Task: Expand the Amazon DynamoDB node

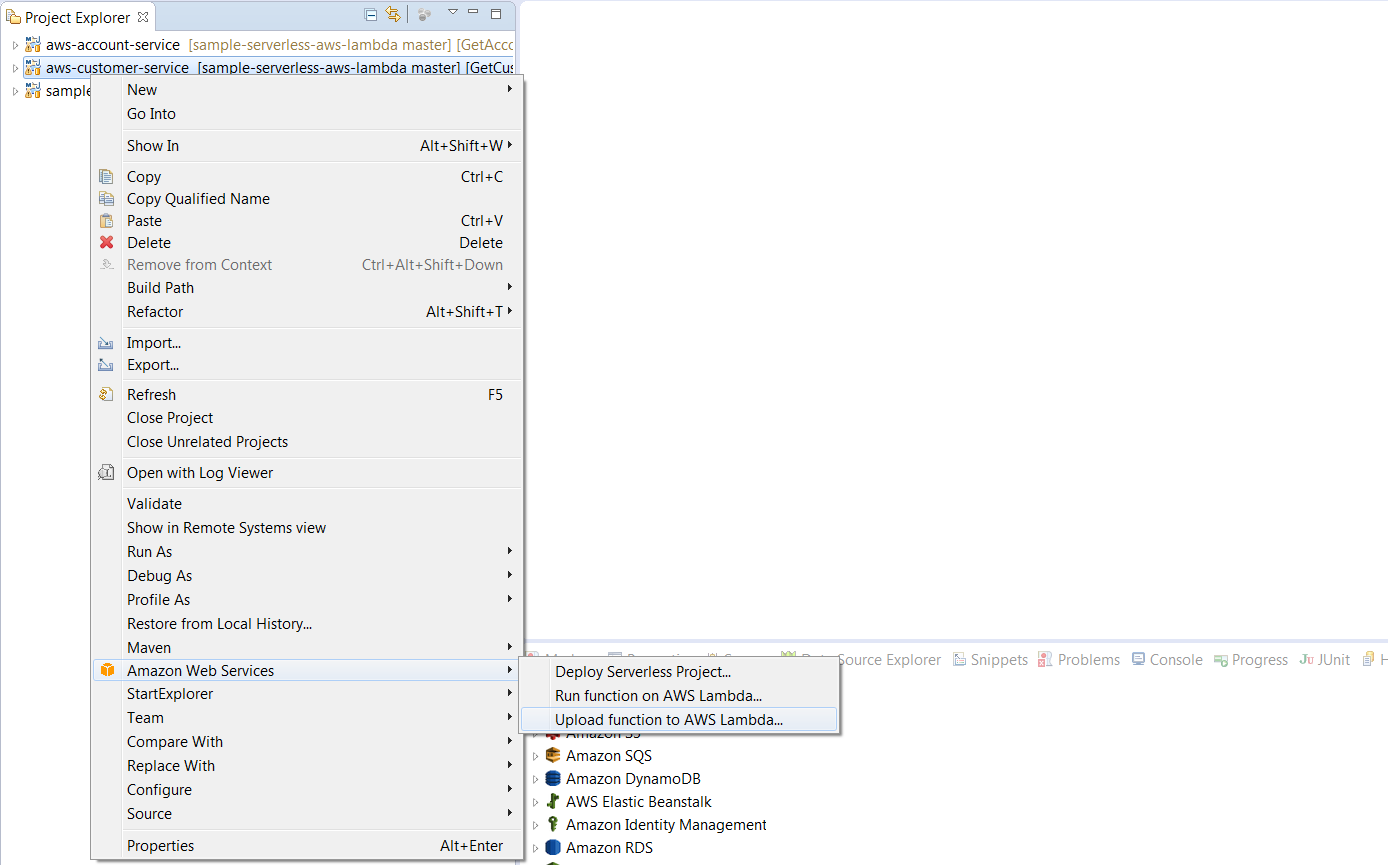Action: [535, 779]
